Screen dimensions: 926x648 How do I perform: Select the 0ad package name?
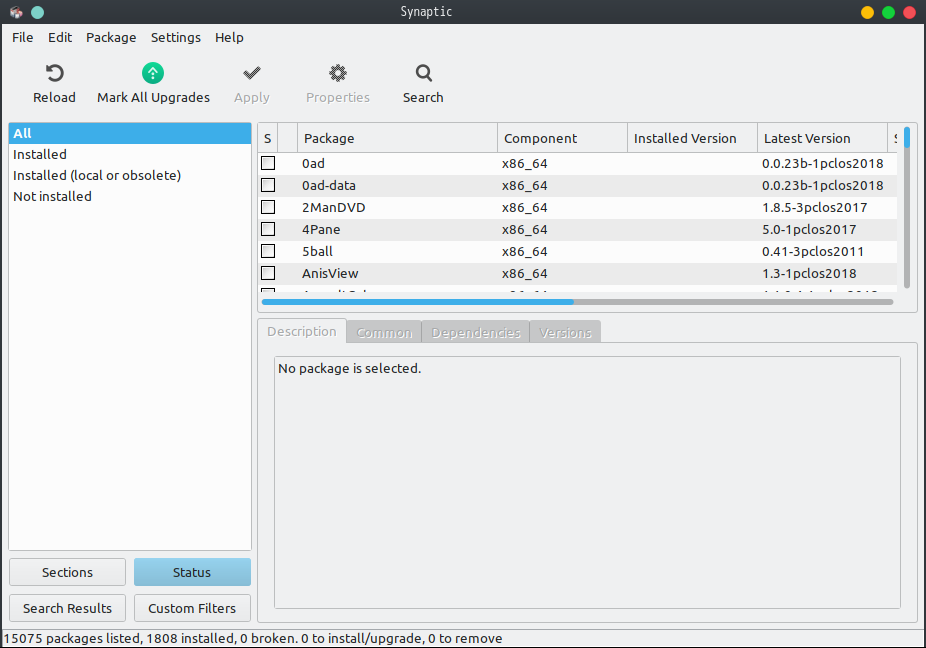(313, 164)
